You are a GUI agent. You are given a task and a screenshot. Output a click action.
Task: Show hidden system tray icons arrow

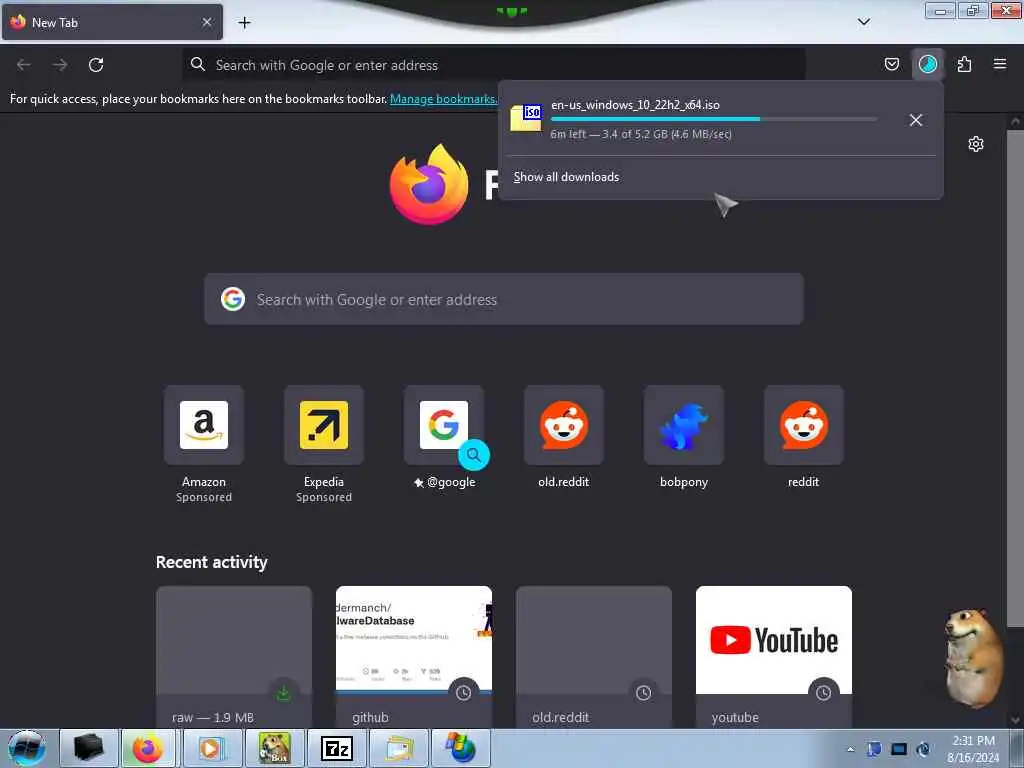pos(850,749)
